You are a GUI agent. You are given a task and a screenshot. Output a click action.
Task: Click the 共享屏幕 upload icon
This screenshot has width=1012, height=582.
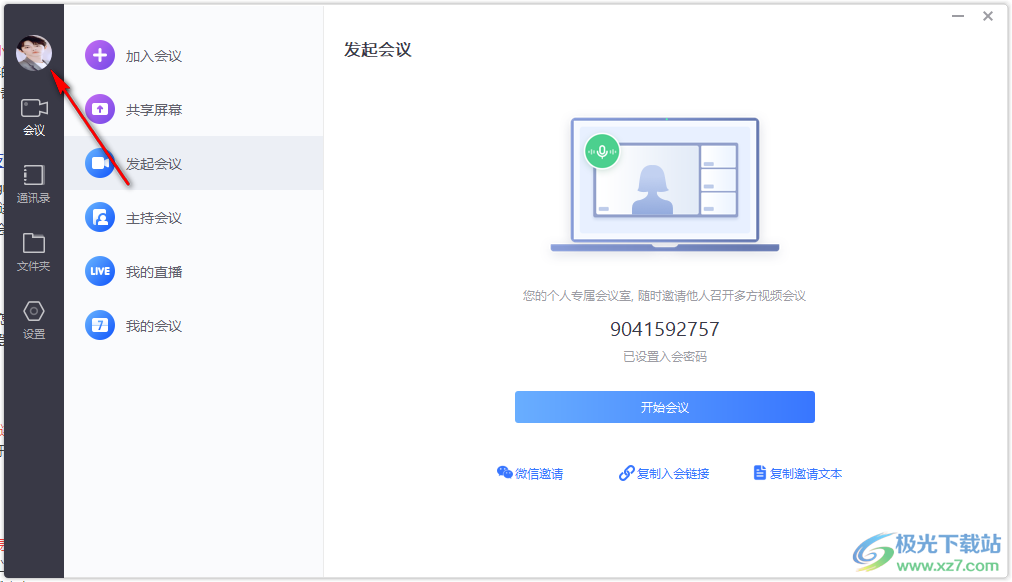(100, 110)
